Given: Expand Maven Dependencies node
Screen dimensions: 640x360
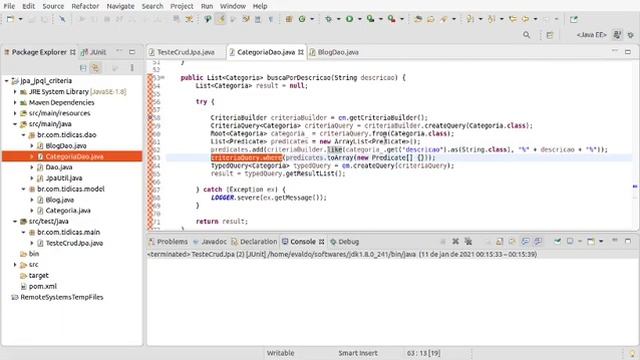Looking at the screenshot, I should (x=15, y=102).
